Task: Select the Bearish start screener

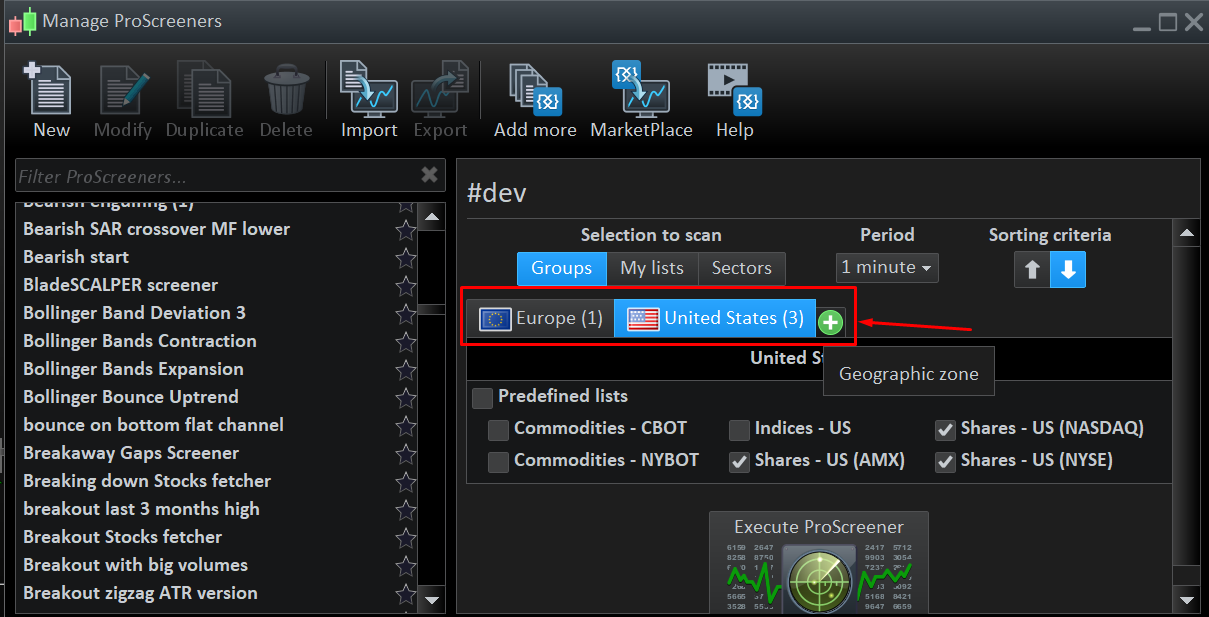Action: point(76,257)
